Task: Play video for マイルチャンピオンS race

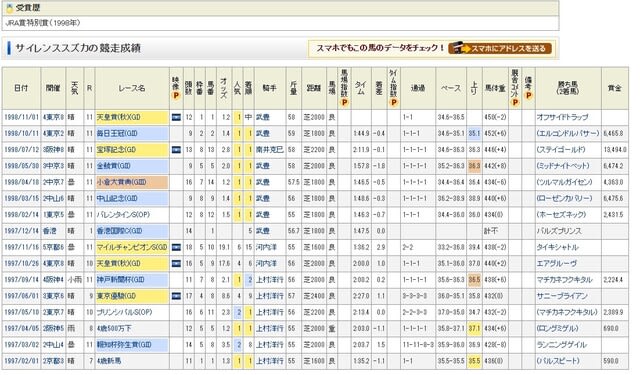Action: click(176, 247)
